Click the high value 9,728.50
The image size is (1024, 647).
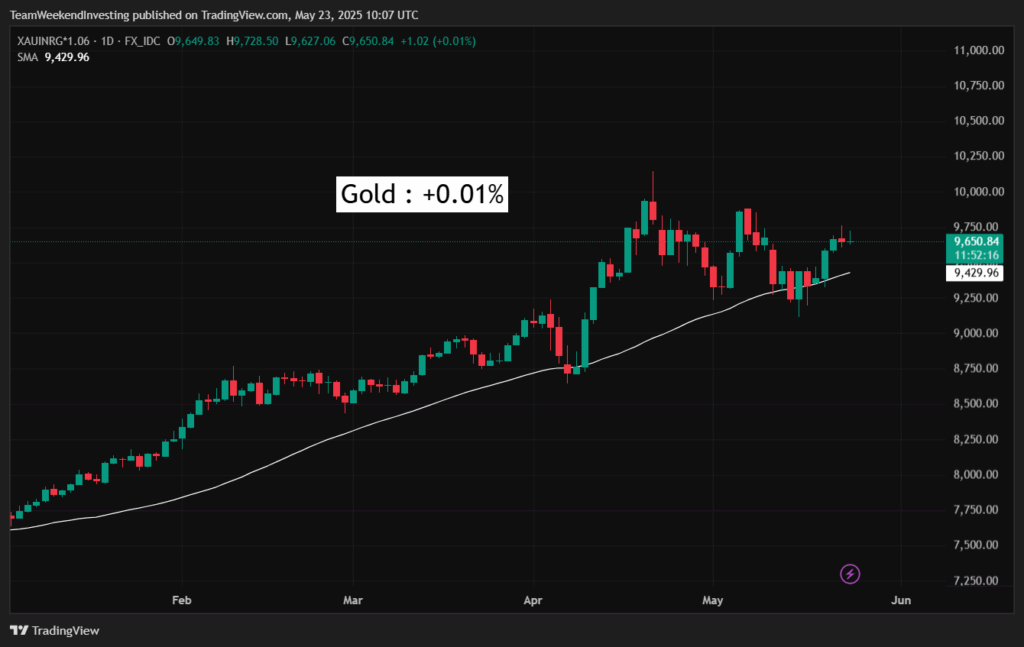click(256, 41)
